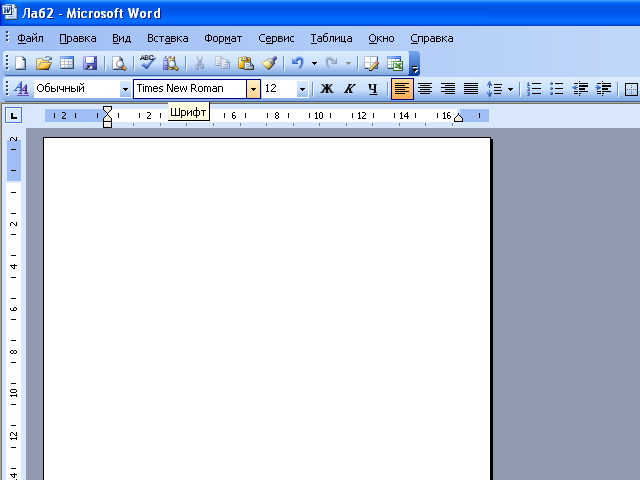The image size is (640, 480).
Task: Insert an Excel worksheet icon
Action: [395, 63]
